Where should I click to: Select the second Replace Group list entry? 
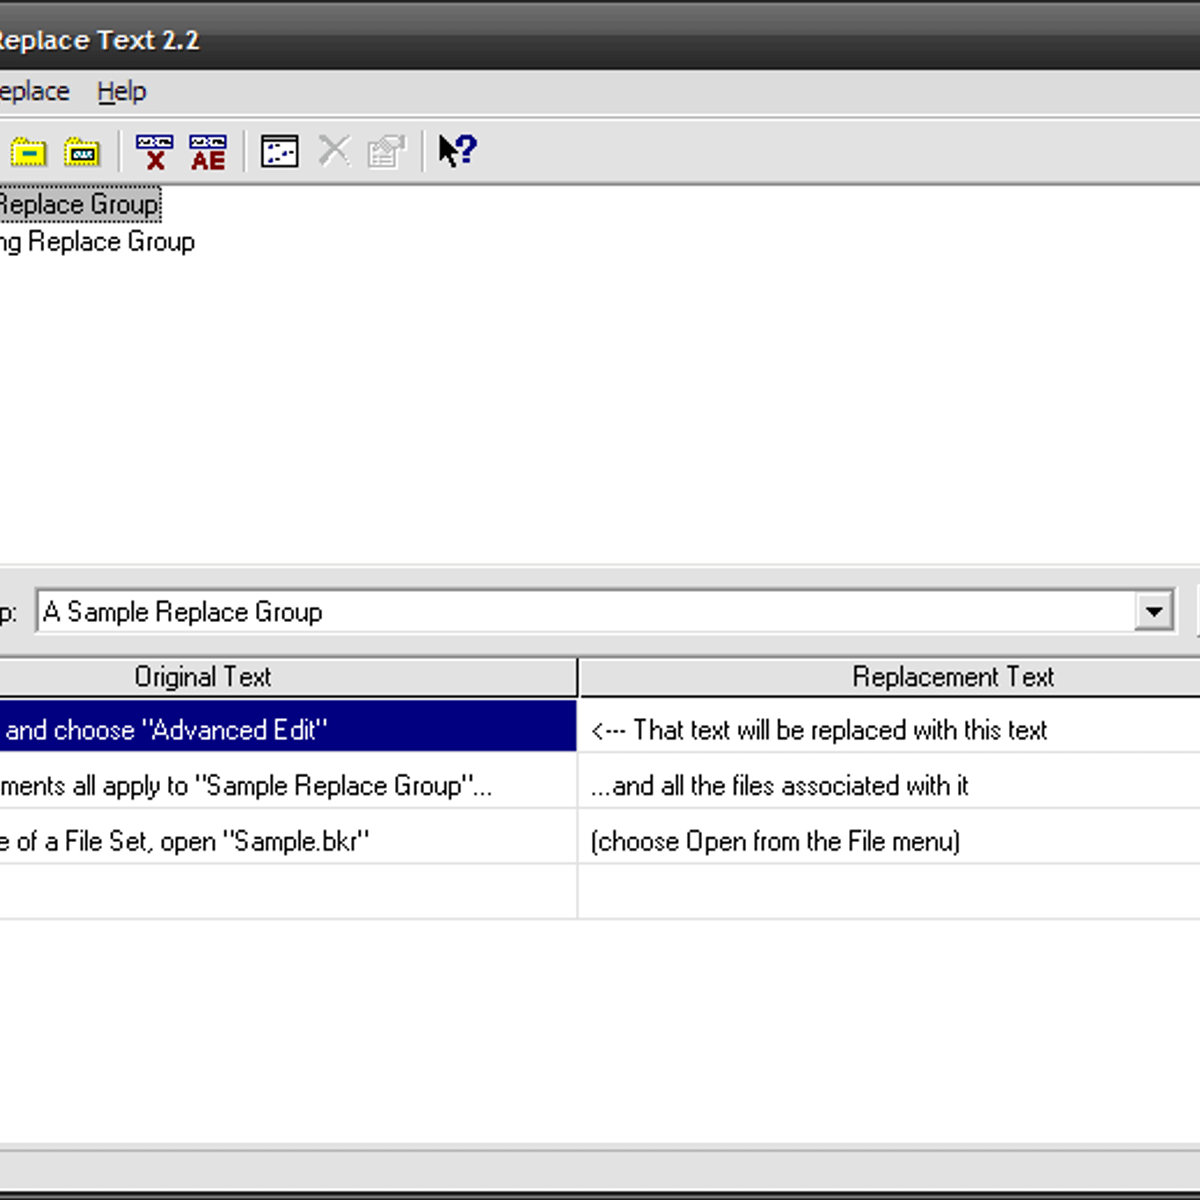[98, 242]
